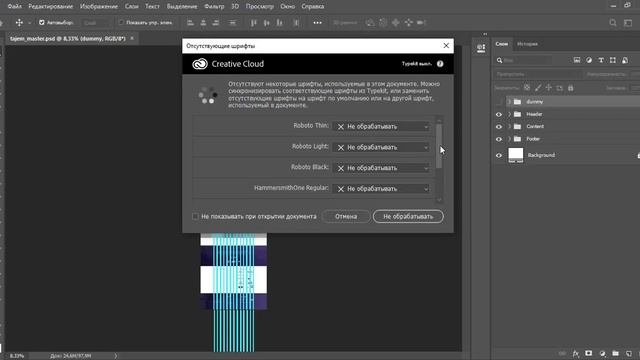This screenshot has width=640, height=360.
Task: Open the Редактирование menu
Action: click(51, 7)
